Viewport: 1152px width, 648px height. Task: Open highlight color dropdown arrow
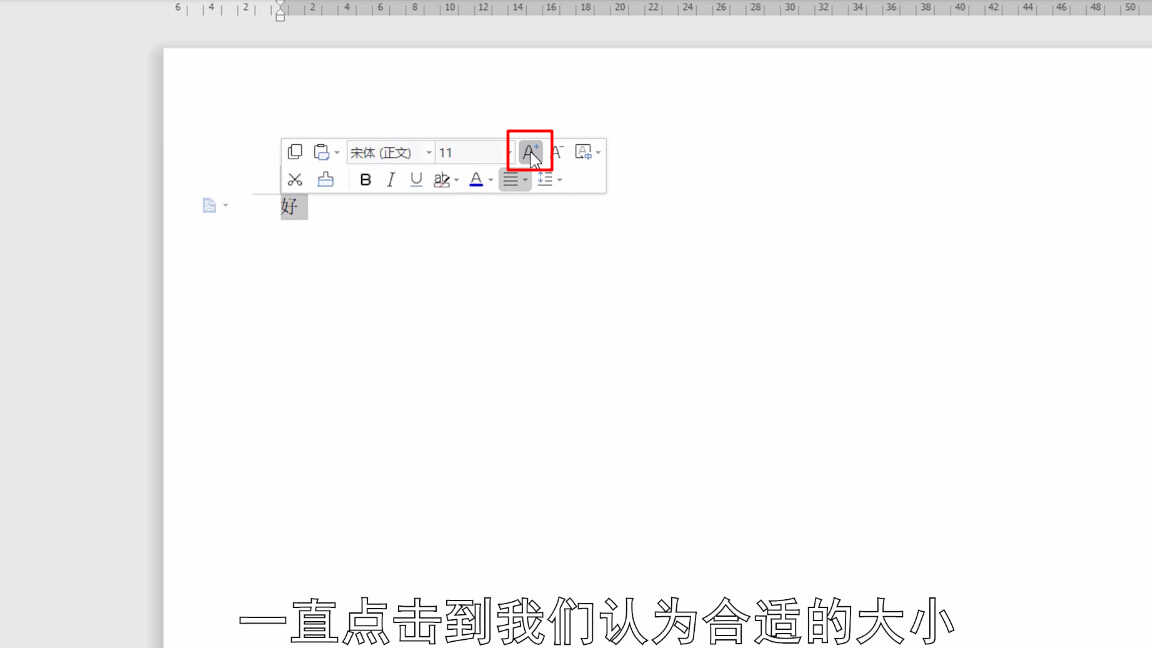[x=457, y=180]
